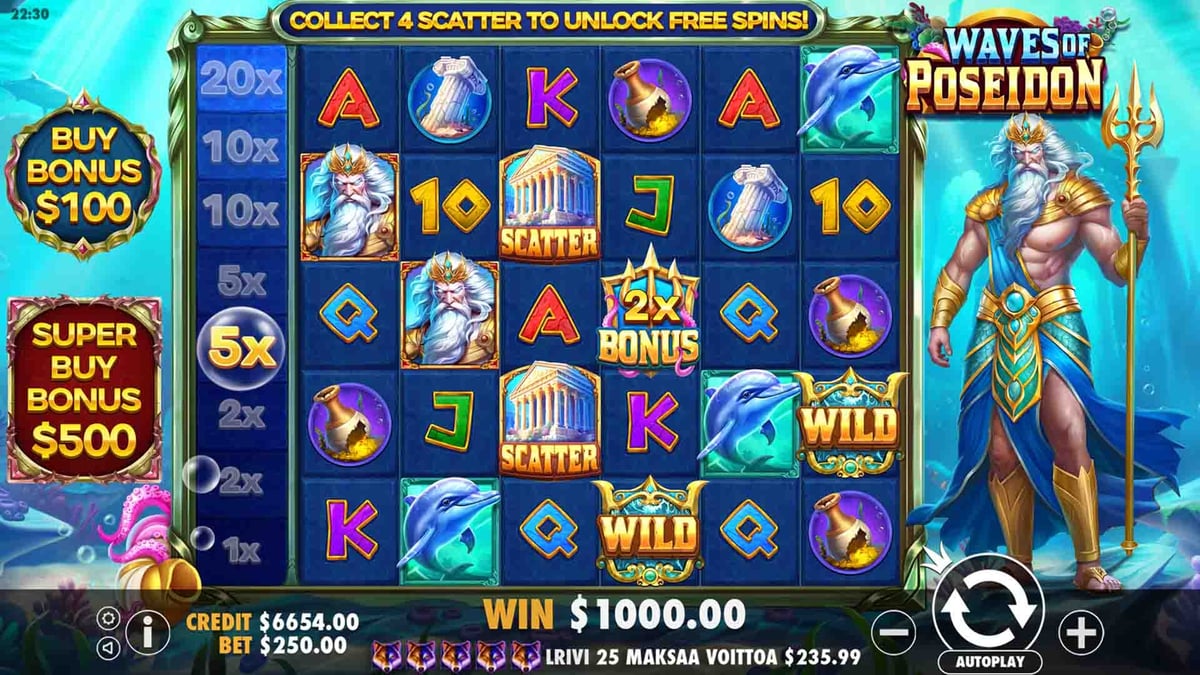Click the $1000.00 win amount display
Viewport: 1200px width, 675px height.
pos(657,613)
